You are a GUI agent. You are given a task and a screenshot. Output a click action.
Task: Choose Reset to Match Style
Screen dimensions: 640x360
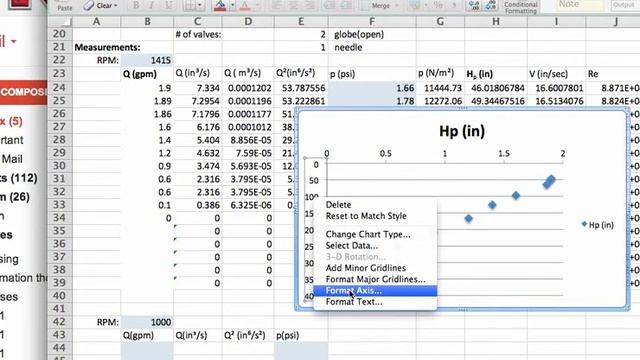tap(366, 216)
